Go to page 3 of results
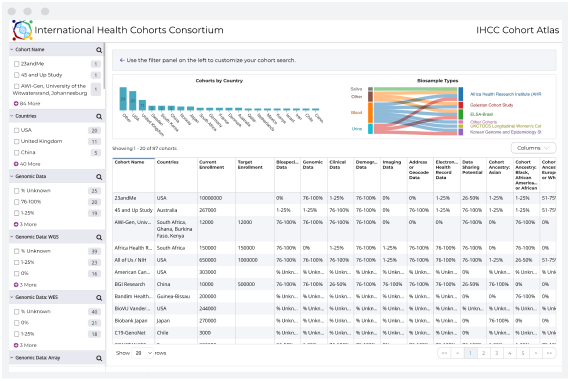Screen dimensions: 570x381 (497, 353)
